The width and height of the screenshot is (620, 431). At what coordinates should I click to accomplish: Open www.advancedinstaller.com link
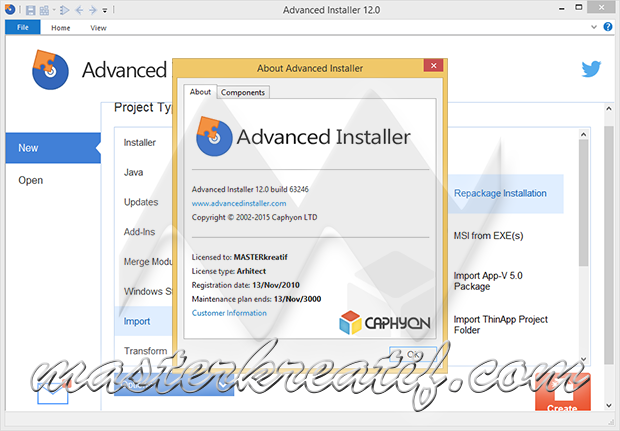tap(239, 203)
